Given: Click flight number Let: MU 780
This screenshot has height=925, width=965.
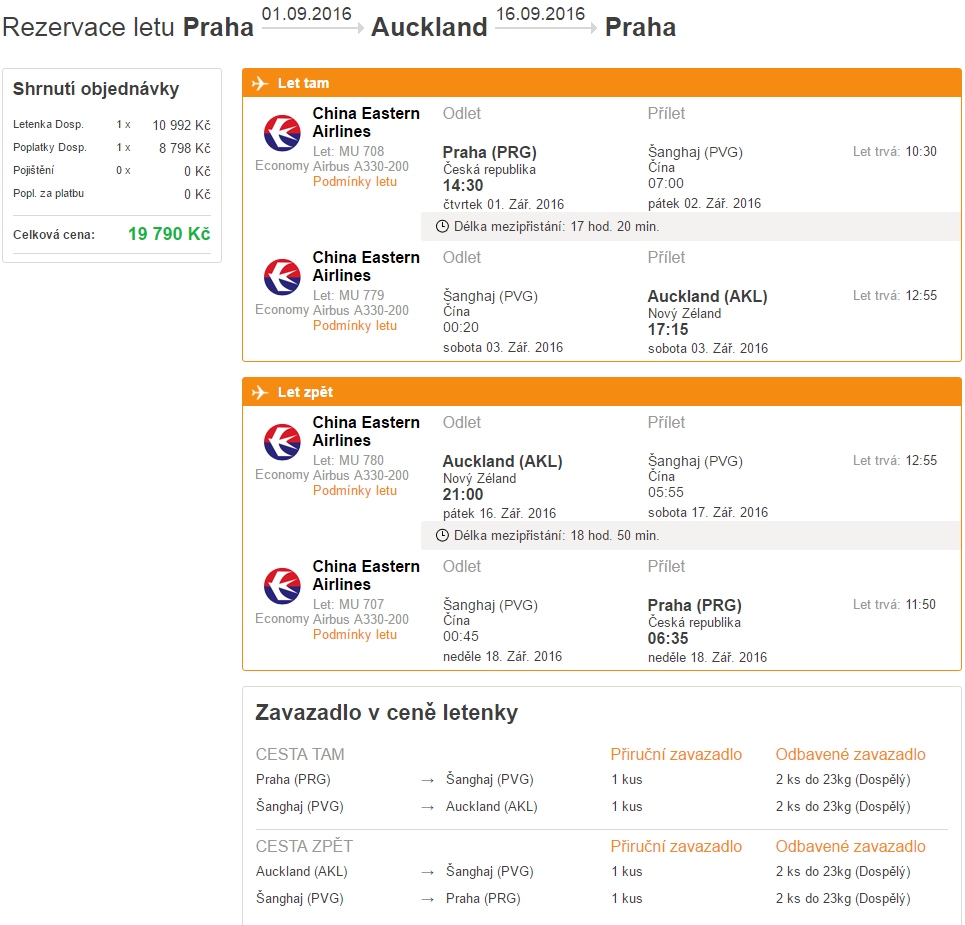Looking at the screenshot, I should pos(348,460).
